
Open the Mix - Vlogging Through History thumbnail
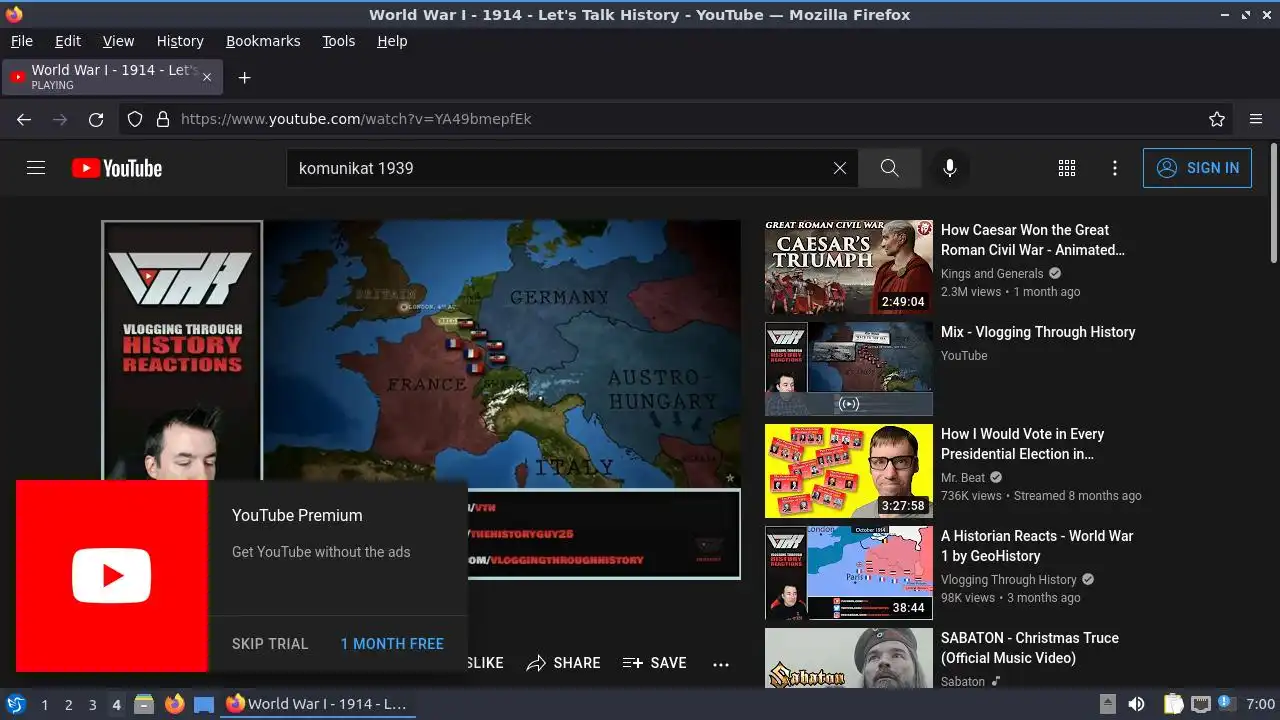(x=849, y=369)
